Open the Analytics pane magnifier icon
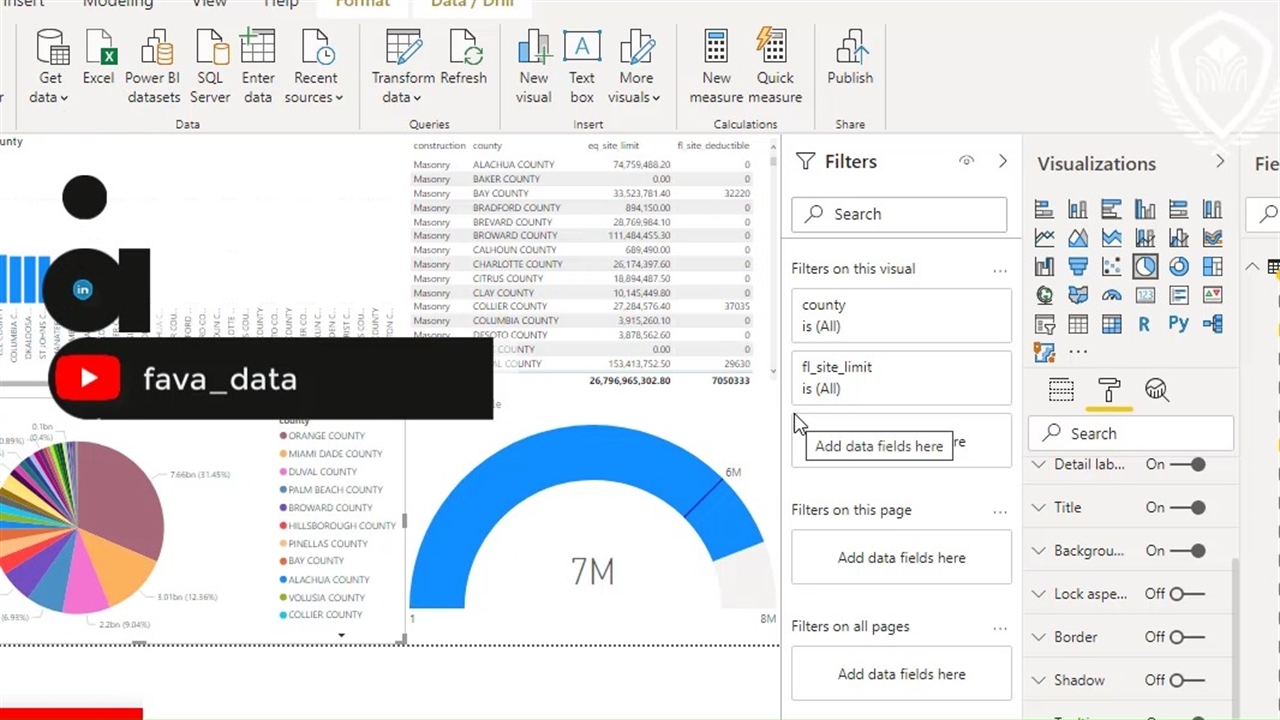This screenshot has width=1280, height=720. click(x=1157, y=390)
